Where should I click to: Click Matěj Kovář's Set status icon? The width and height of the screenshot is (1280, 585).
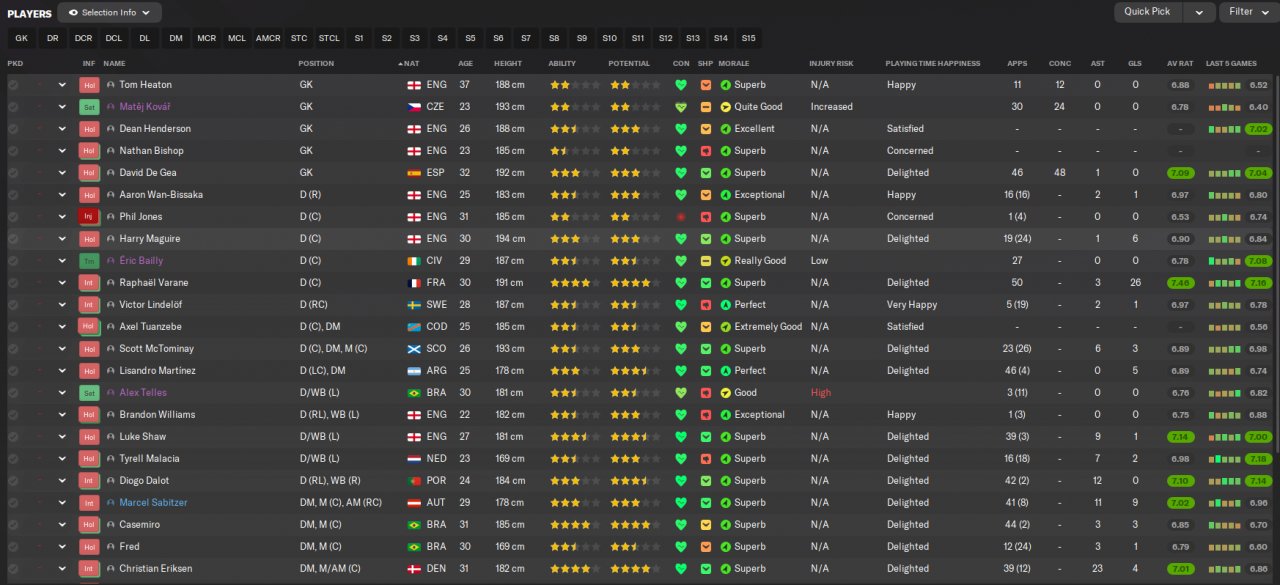click(88, 107)
